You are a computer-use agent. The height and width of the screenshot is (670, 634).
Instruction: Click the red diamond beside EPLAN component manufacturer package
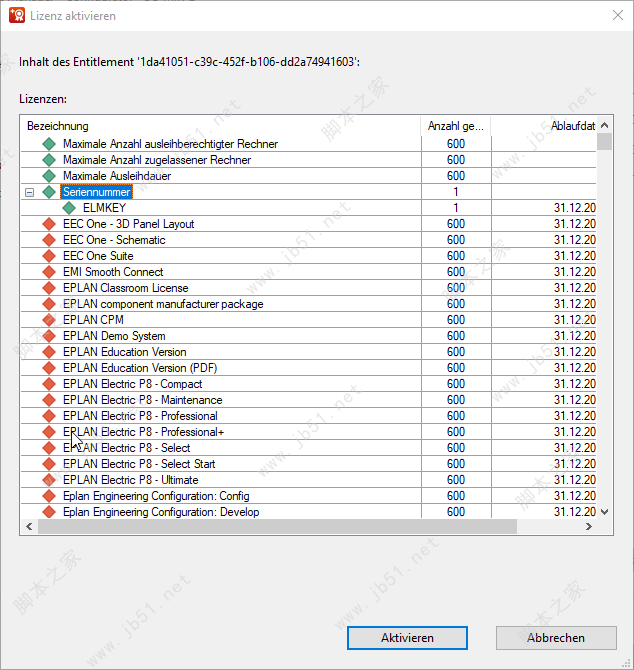pyautogui.click(x=49, y=304)
